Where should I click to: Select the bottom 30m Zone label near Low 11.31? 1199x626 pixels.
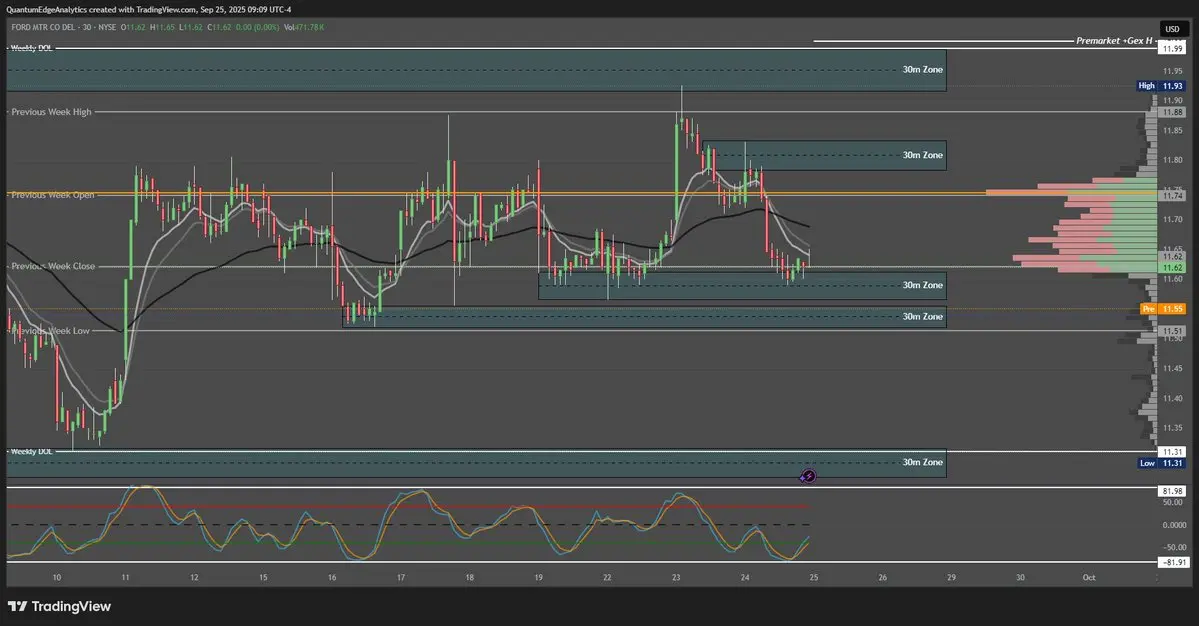click(922, 462)
